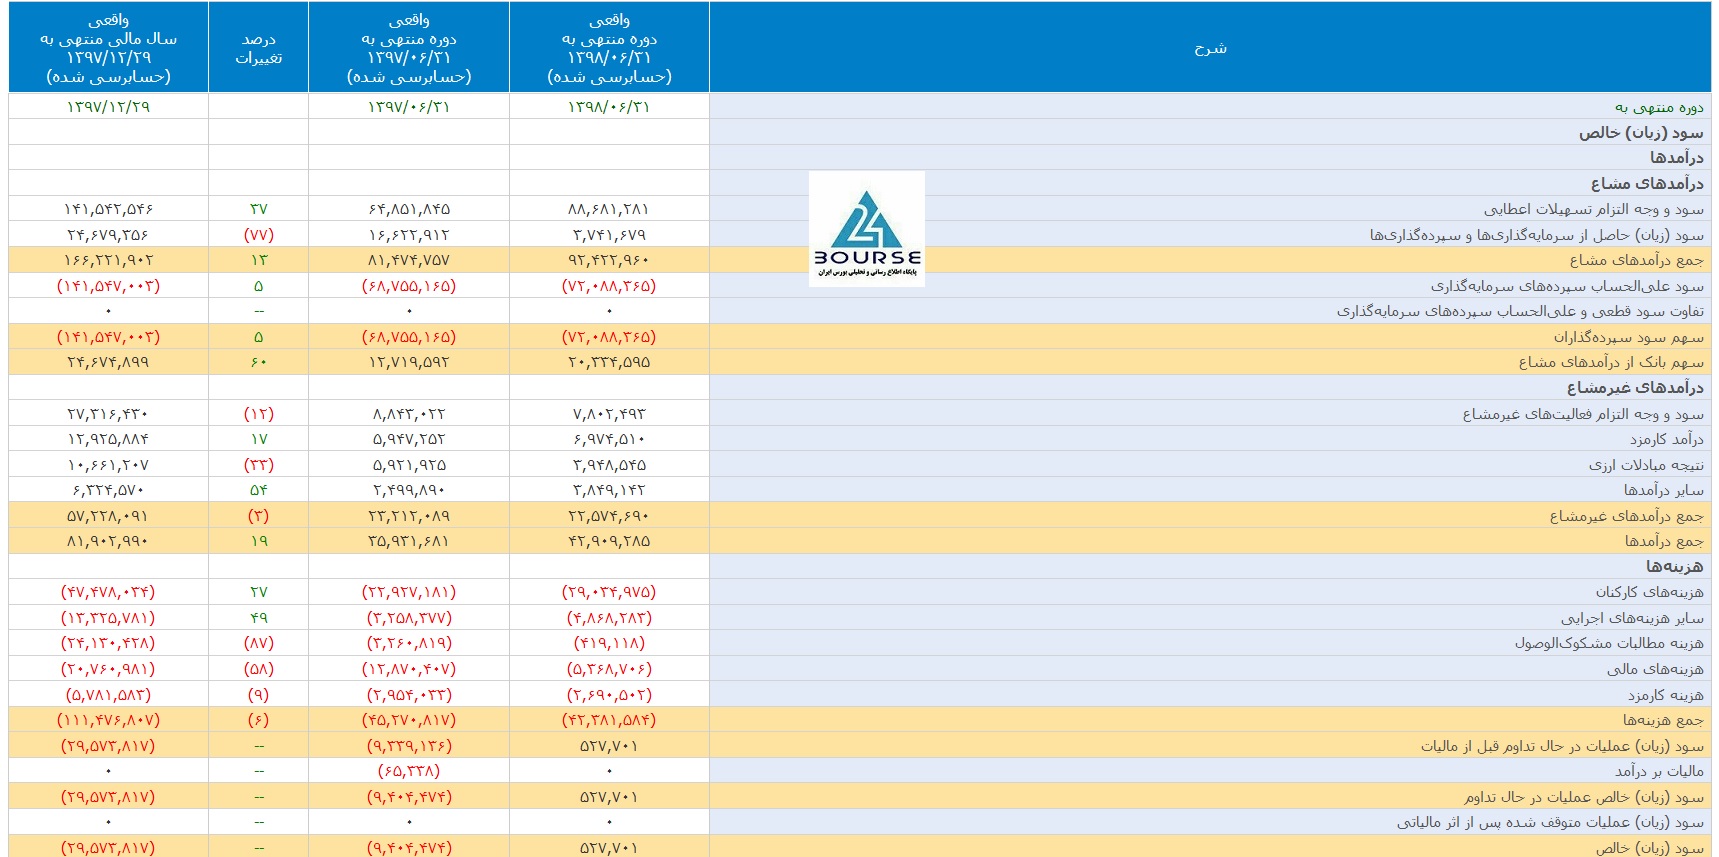Select the value ۲۴,۶۷۹,۳۵۶
The width and height of the screenshot is (1719, 857).
[x=108, y=235]
